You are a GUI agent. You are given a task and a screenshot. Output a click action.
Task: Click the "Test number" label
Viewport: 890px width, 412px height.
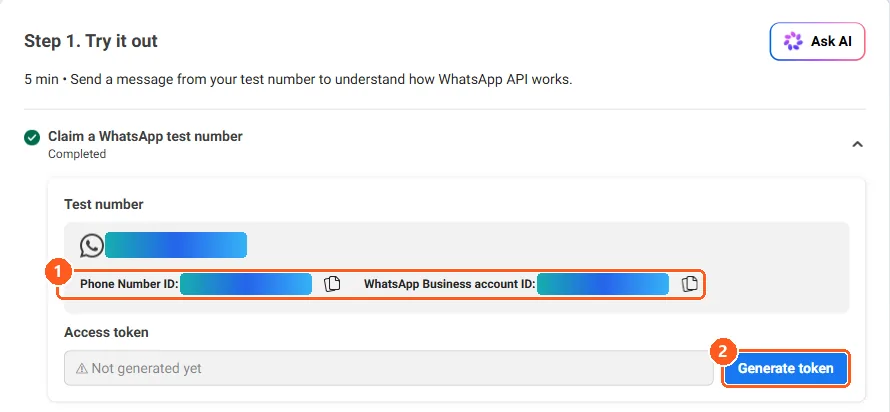pos(104,204)
